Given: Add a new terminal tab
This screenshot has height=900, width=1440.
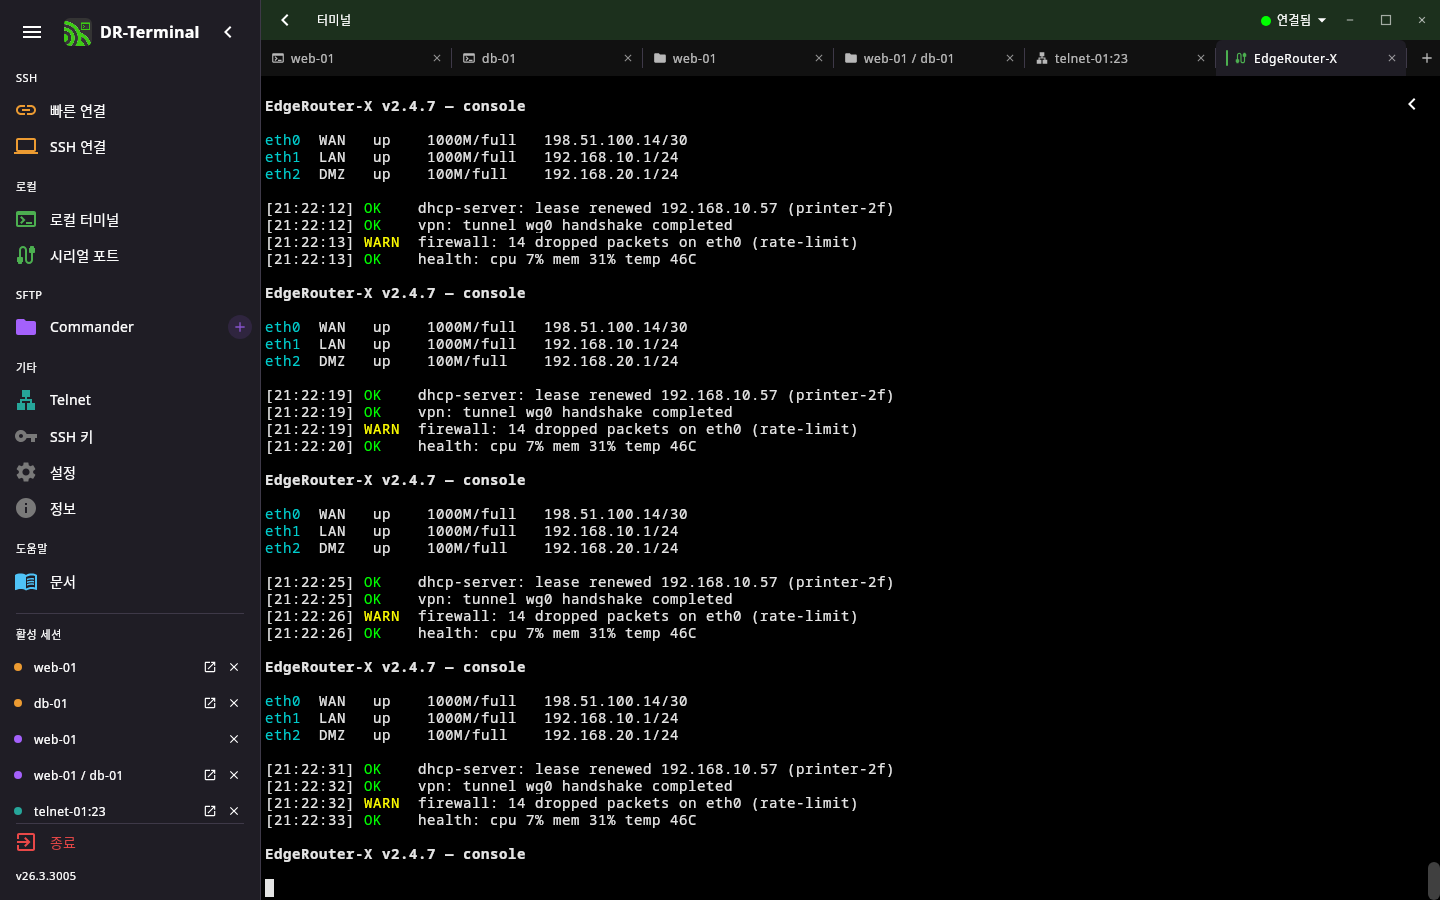Looking at the screenshot, I should [x=1426, y=58].
